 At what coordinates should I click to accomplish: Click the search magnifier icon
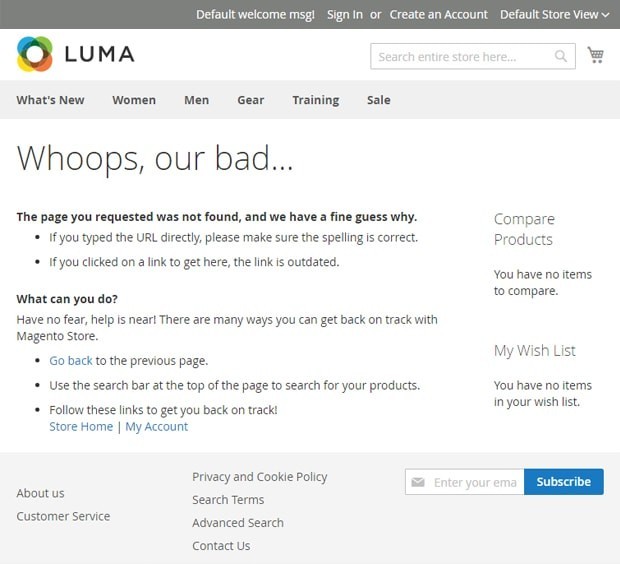point(561,57)
